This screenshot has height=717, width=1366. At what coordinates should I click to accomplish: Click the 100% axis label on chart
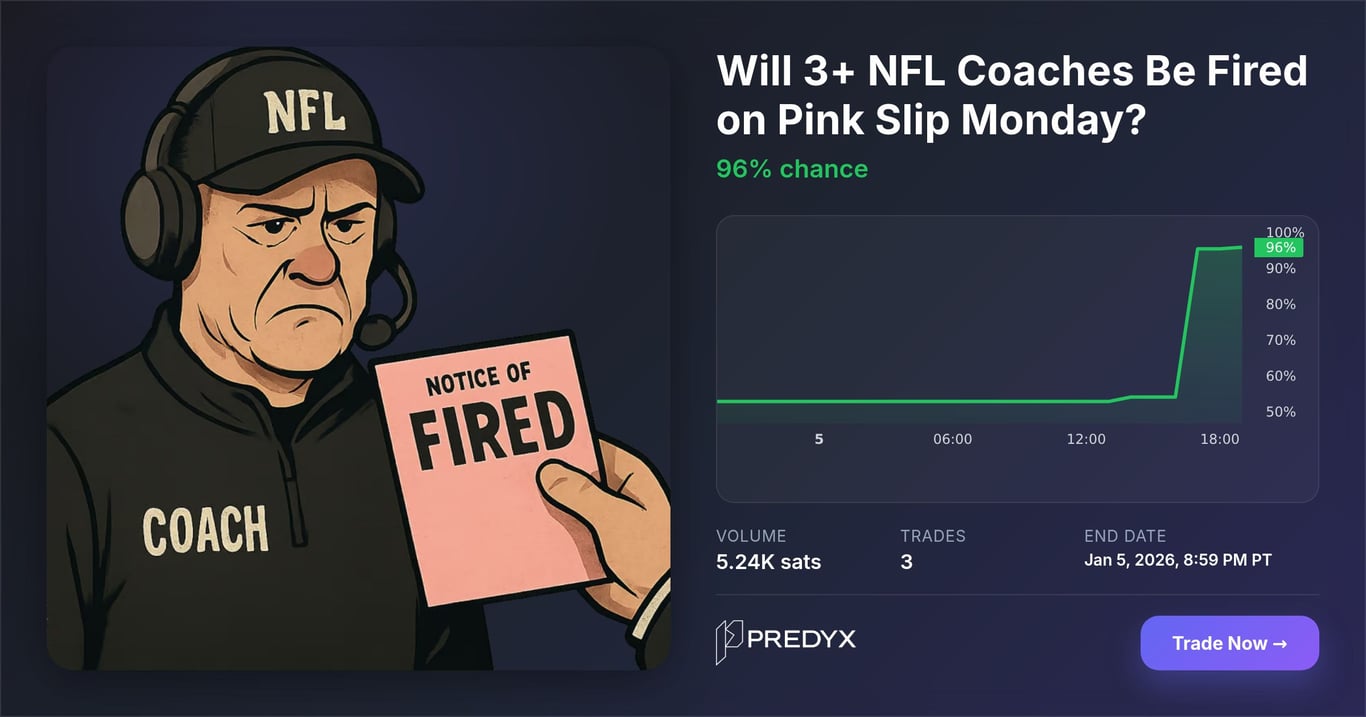pos(1284,232)
